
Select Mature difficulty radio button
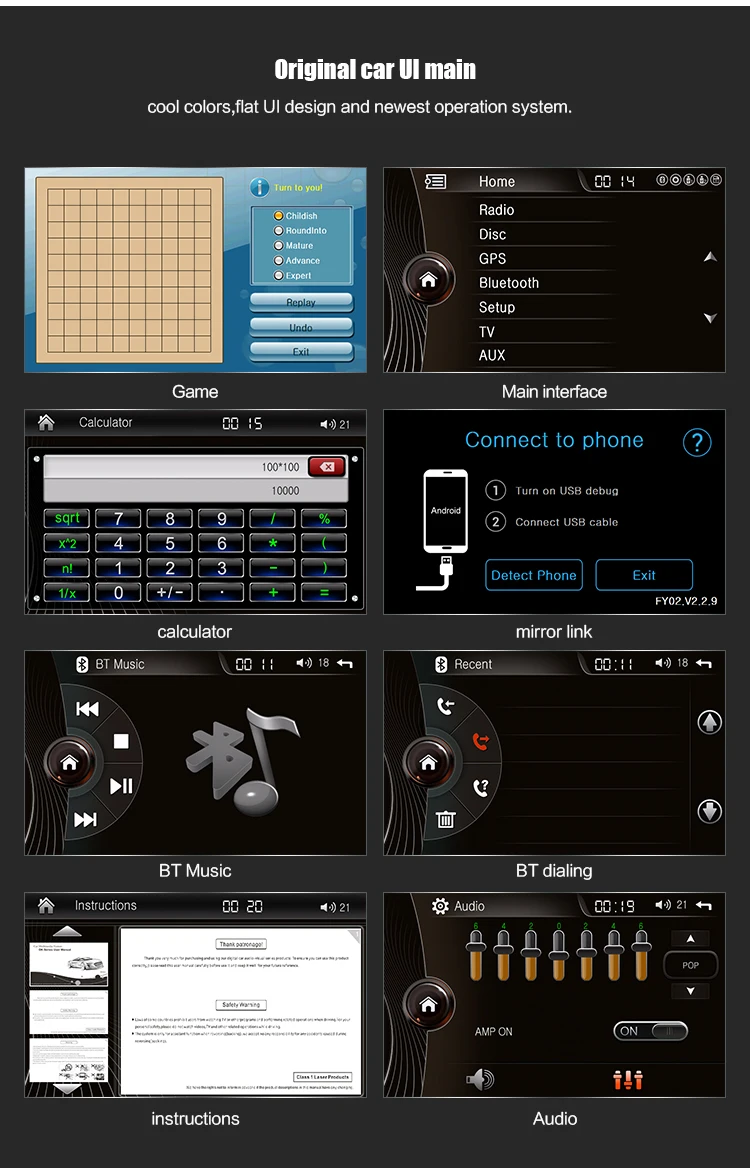click(279, 245)
